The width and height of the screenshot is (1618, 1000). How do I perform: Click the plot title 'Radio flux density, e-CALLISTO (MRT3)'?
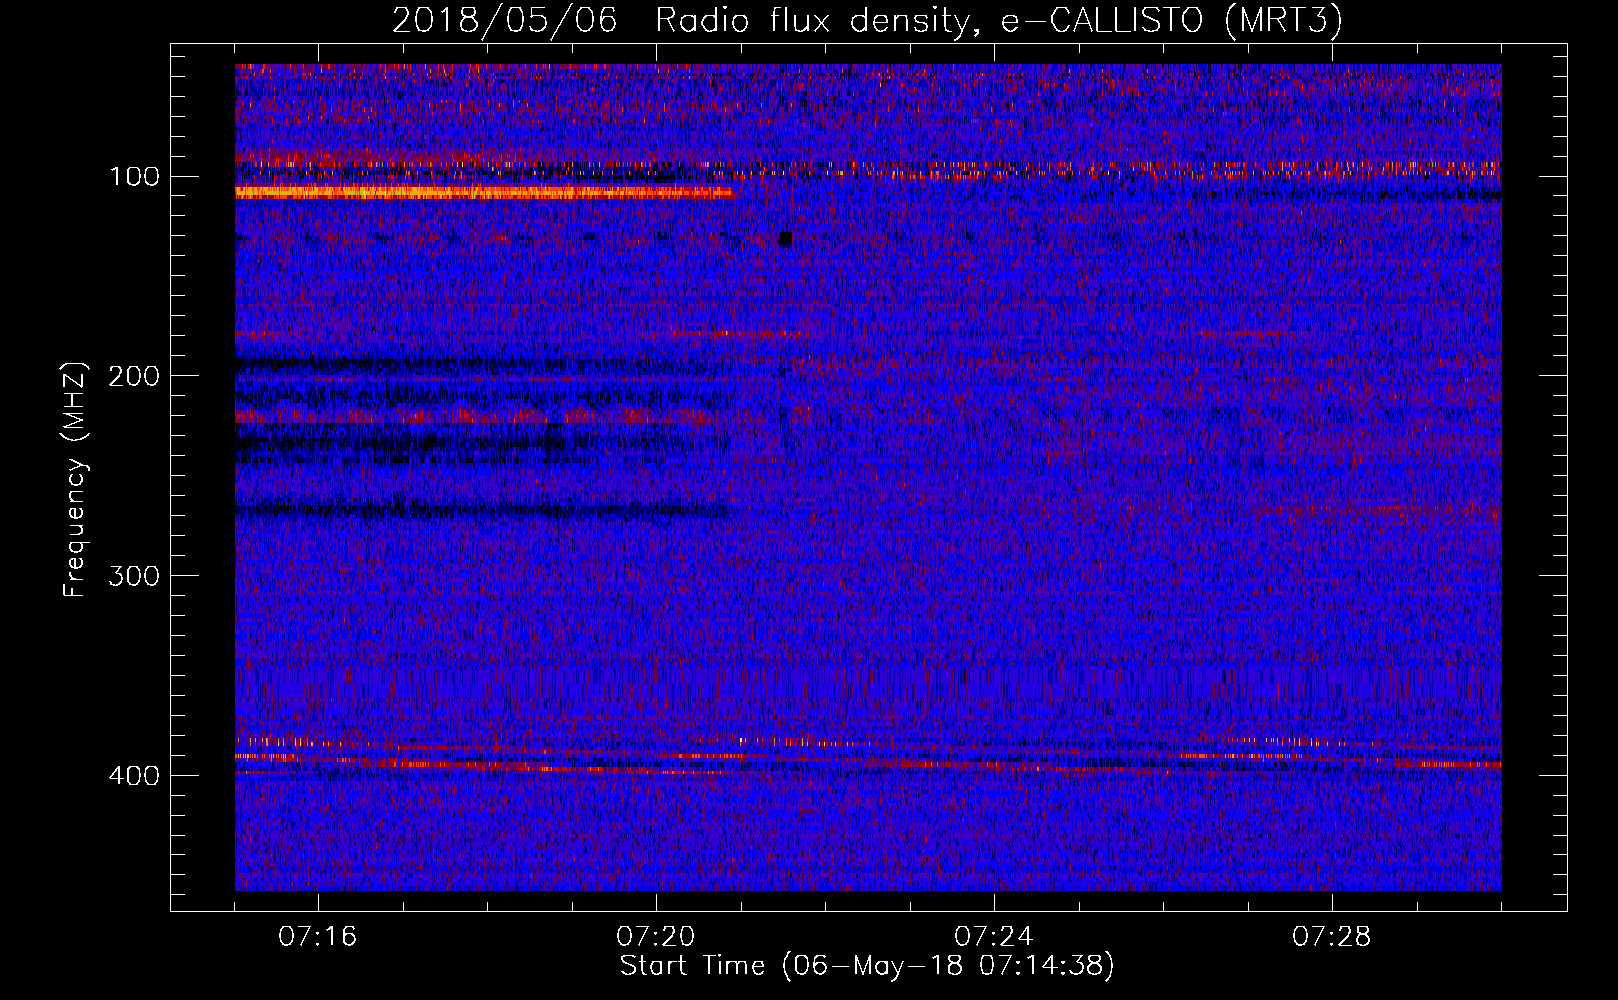coord(999,20)
